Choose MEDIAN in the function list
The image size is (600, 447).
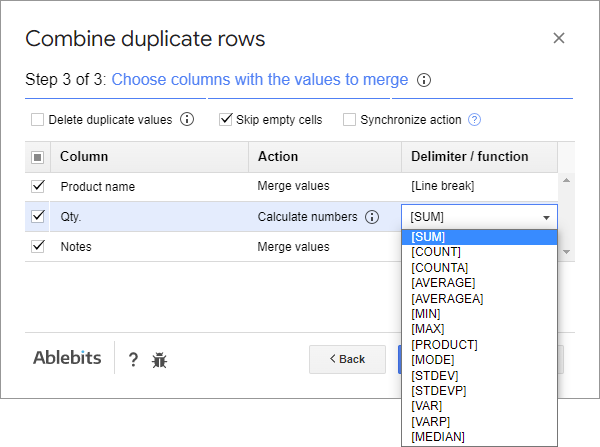(x=438, y=436)
